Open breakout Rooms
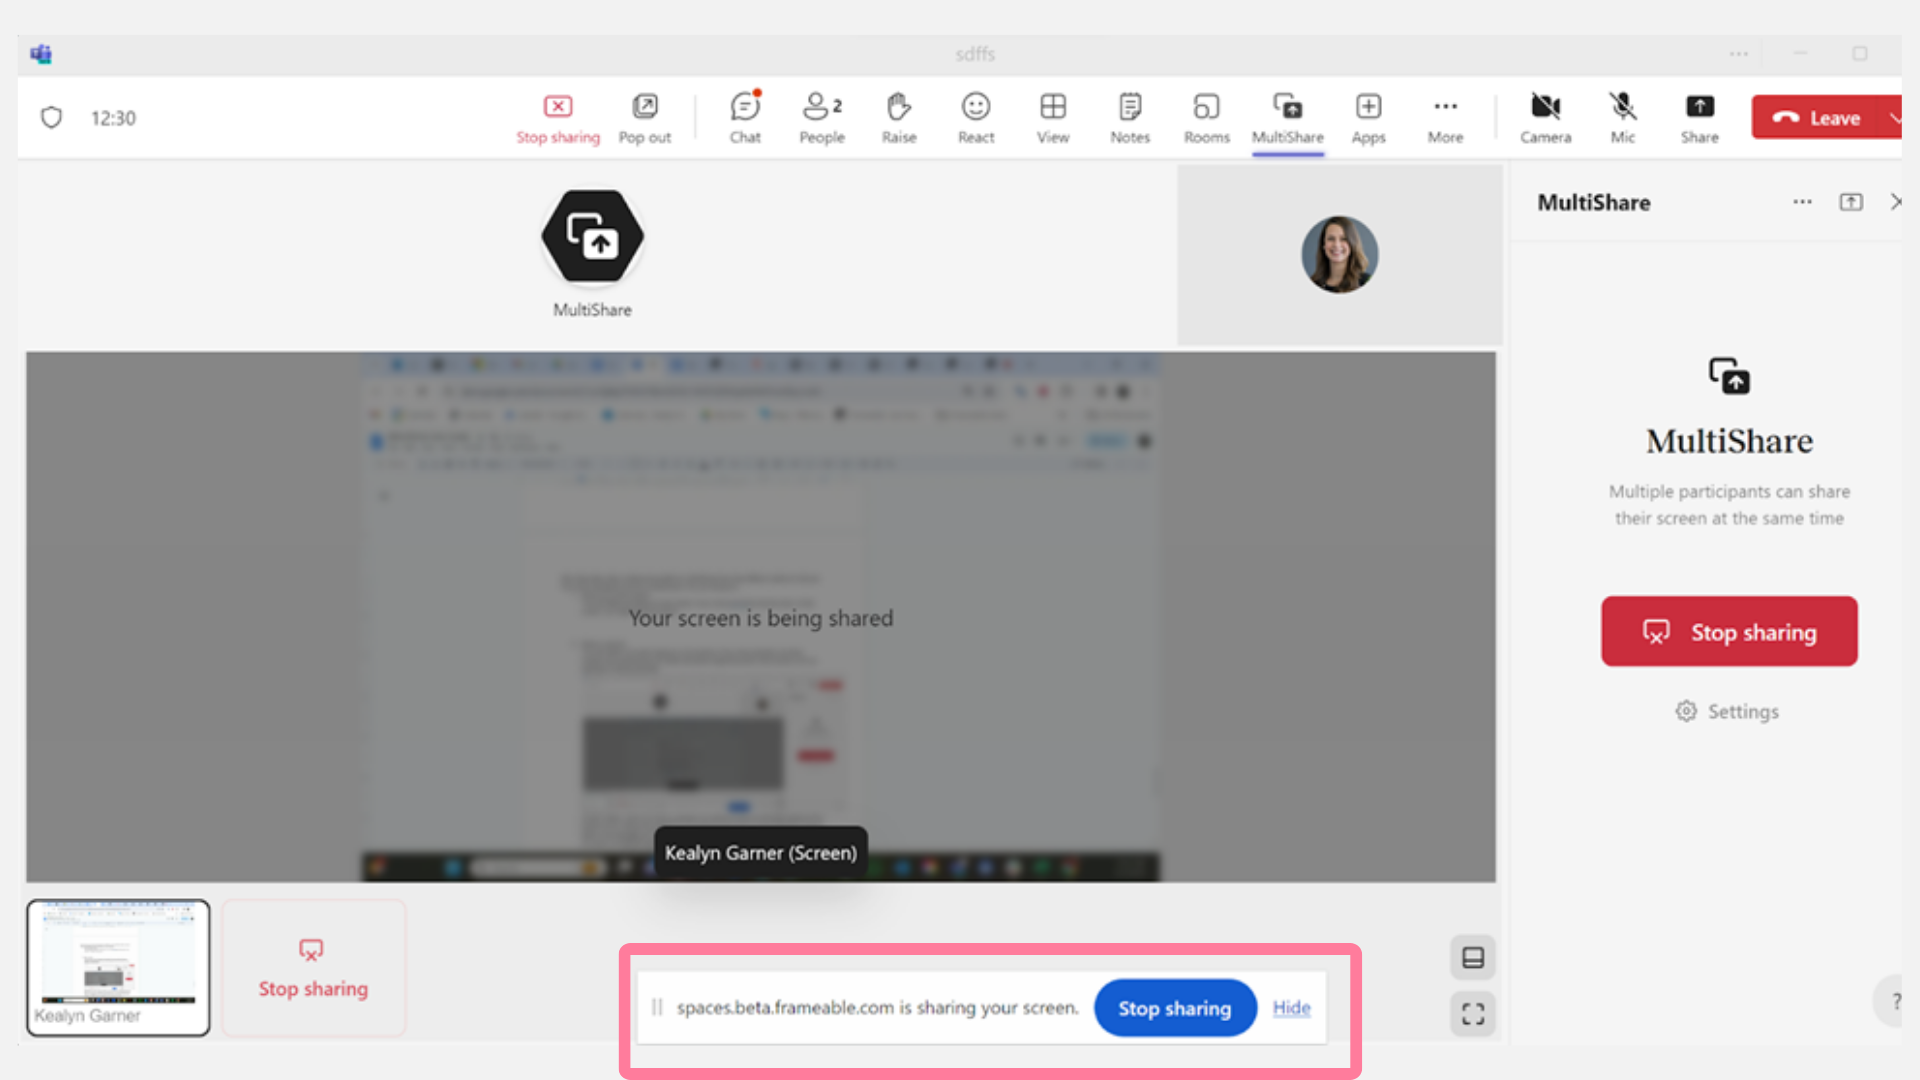 coord(1207,118)
